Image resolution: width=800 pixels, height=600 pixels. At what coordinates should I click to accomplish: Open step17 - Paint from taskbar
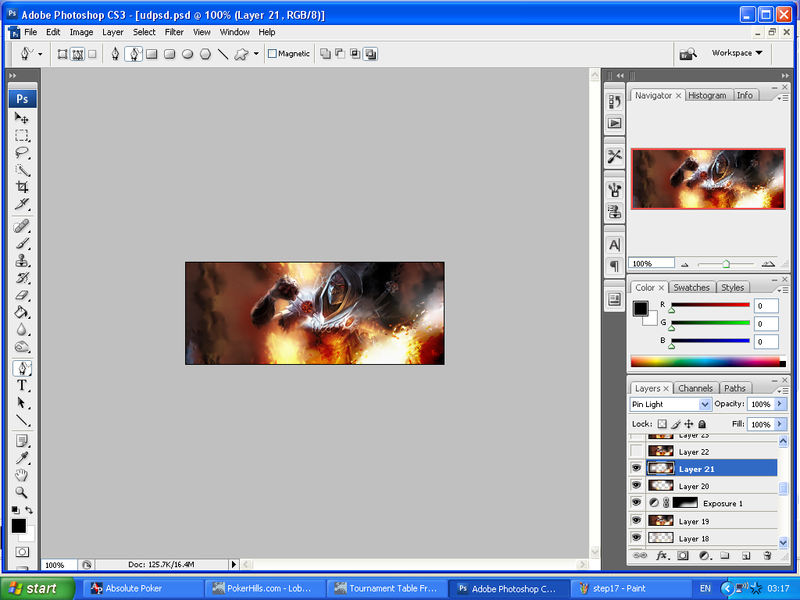631,588
